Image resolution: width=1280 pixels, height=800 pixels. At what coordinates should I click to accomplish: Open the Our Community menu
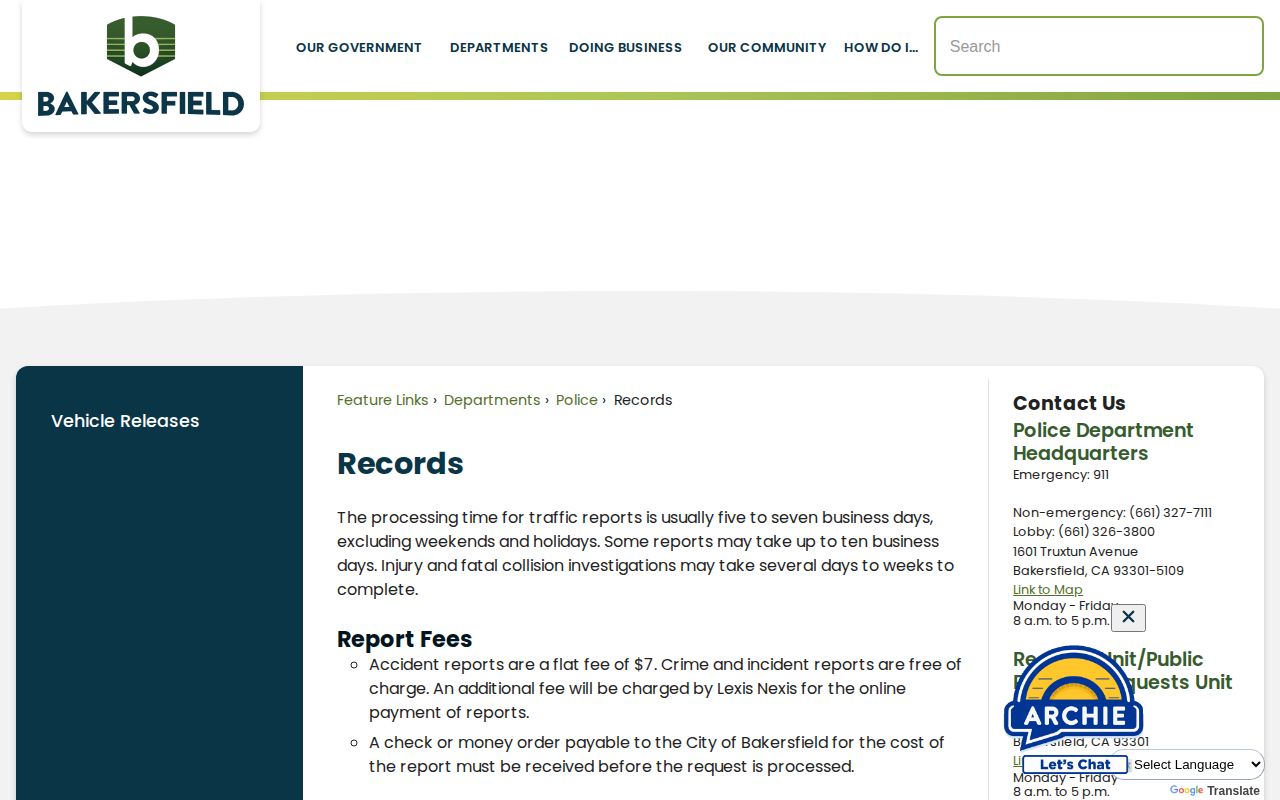tap(767, 47)
